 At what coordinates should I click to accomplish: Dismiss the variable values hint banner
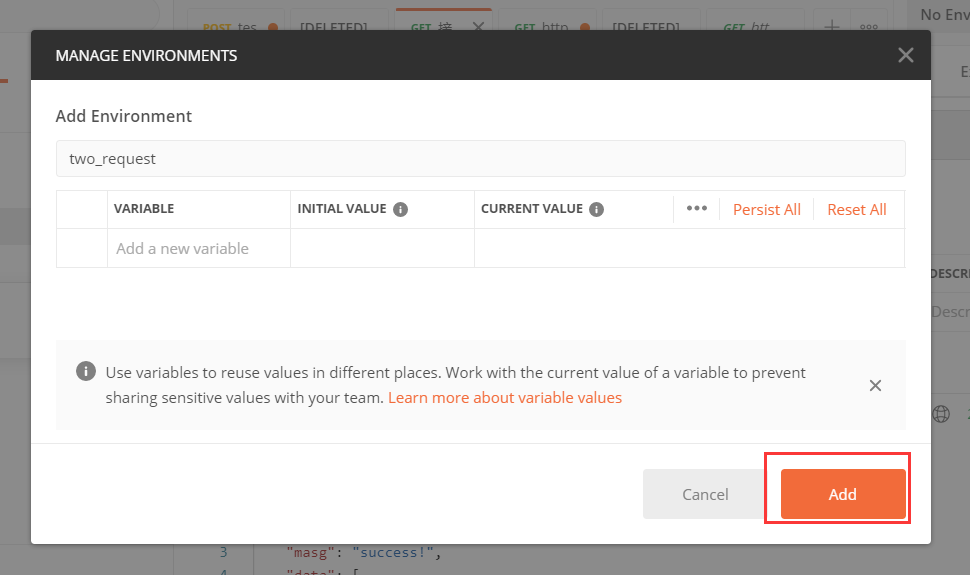[875, 385]
